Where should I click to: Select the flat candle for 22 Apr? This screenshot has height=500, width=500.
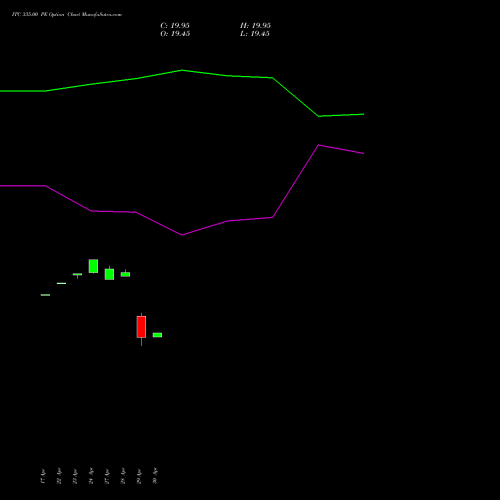61,283
